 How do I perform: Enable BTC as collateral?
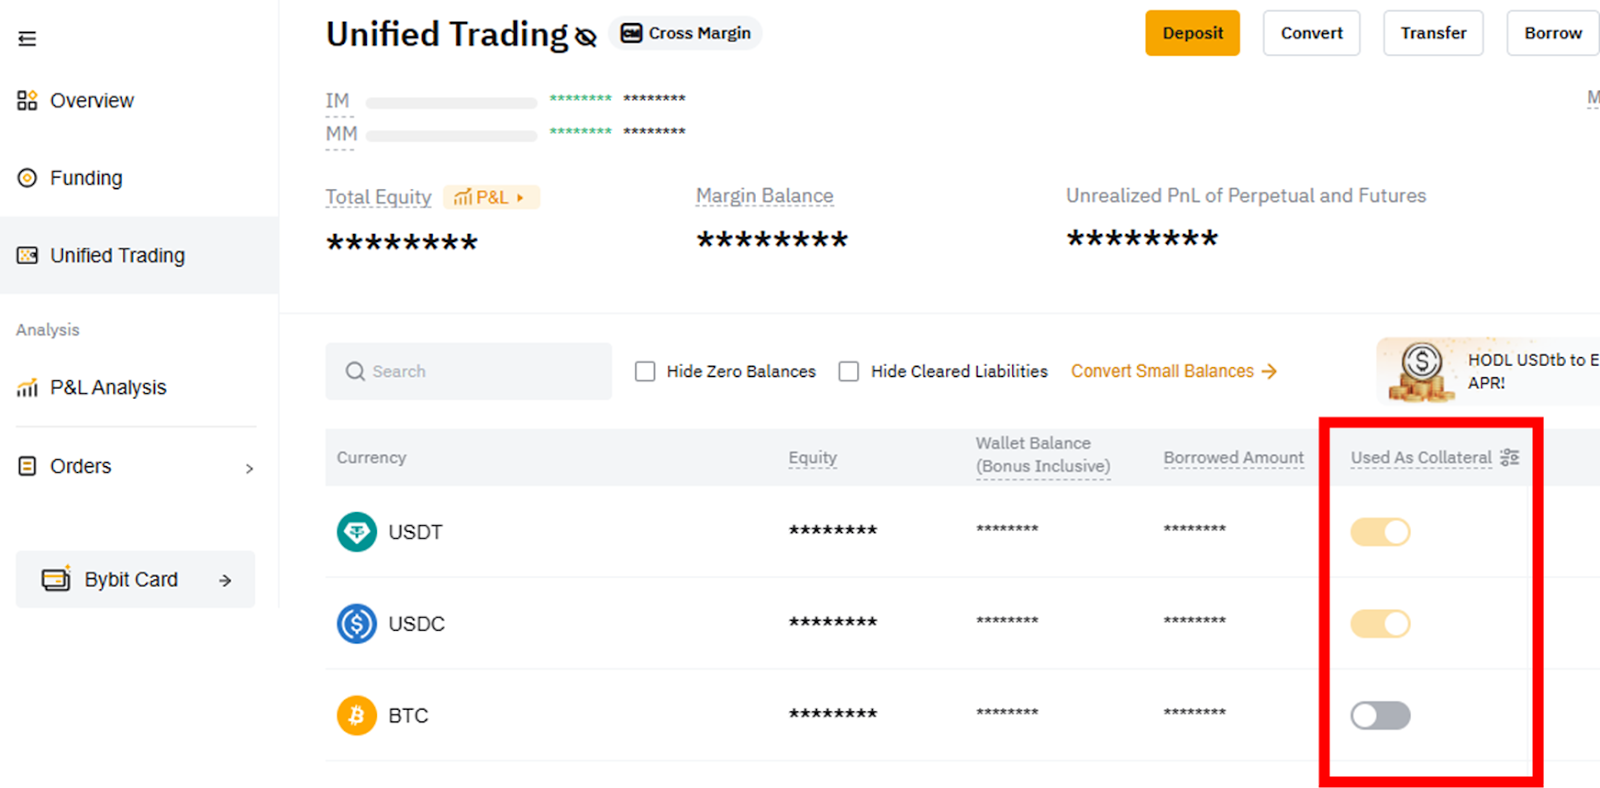(x=1380, y=715)
